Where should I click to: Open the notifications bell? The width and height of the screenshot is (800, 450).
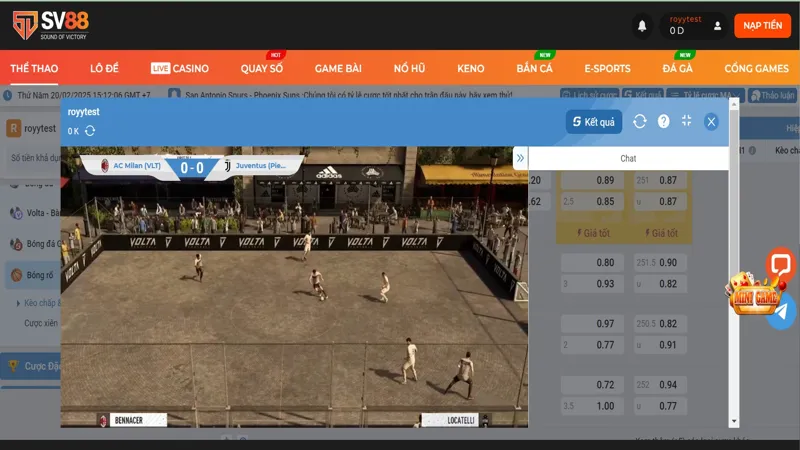(642, 26)
